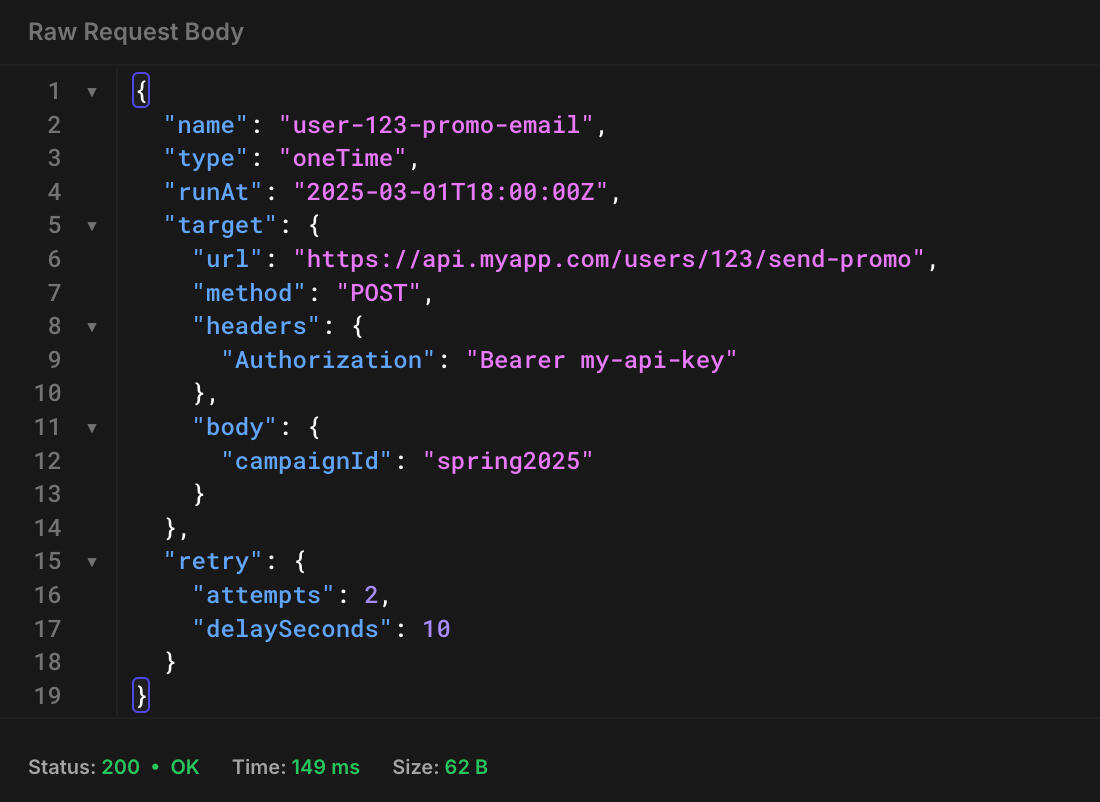This screenshot has height=802, width=1100.
Task: Fold the "headers" block on line 8
Action: pos(92,326)
